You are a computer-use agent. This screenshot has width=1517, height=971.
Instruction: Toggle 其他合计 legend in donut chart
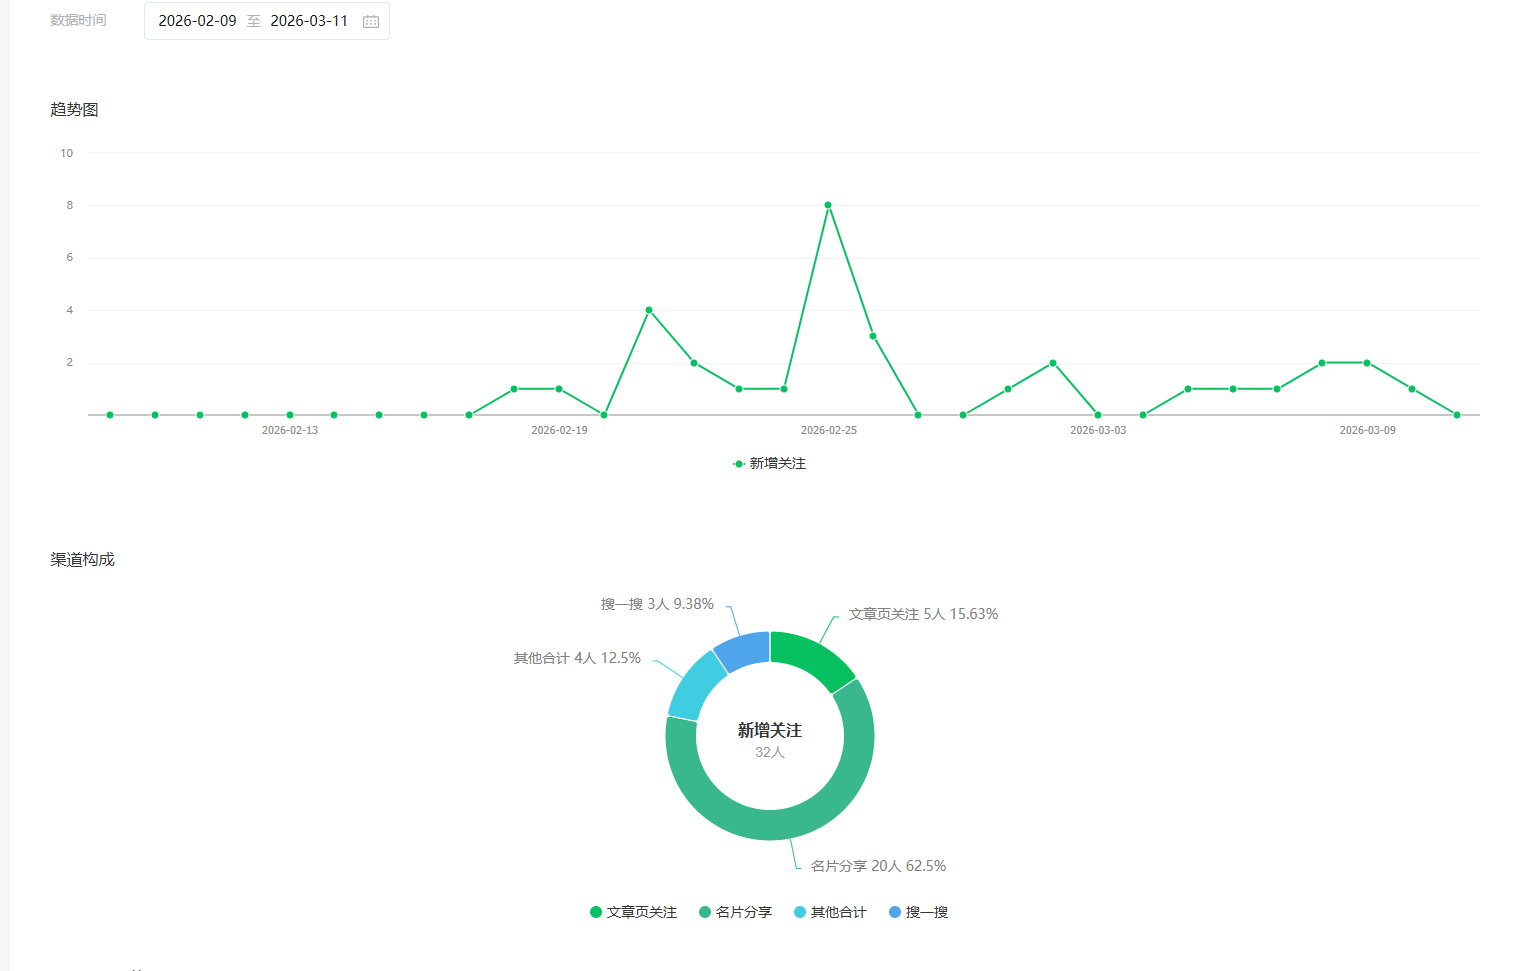click(830, 912)
